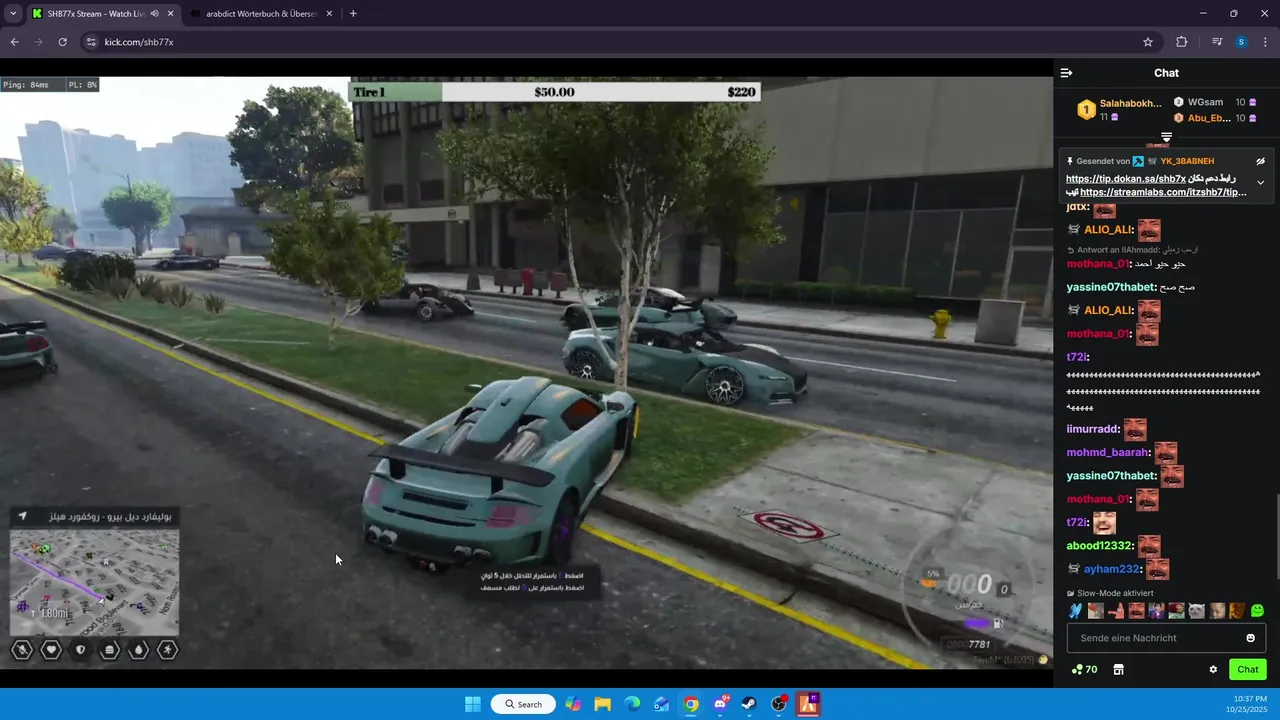The width and height of the screenshot is (1280, 720).
Task: Hide the pinned message with the crossed-eye icon
Action: [x=1260, y=161]
